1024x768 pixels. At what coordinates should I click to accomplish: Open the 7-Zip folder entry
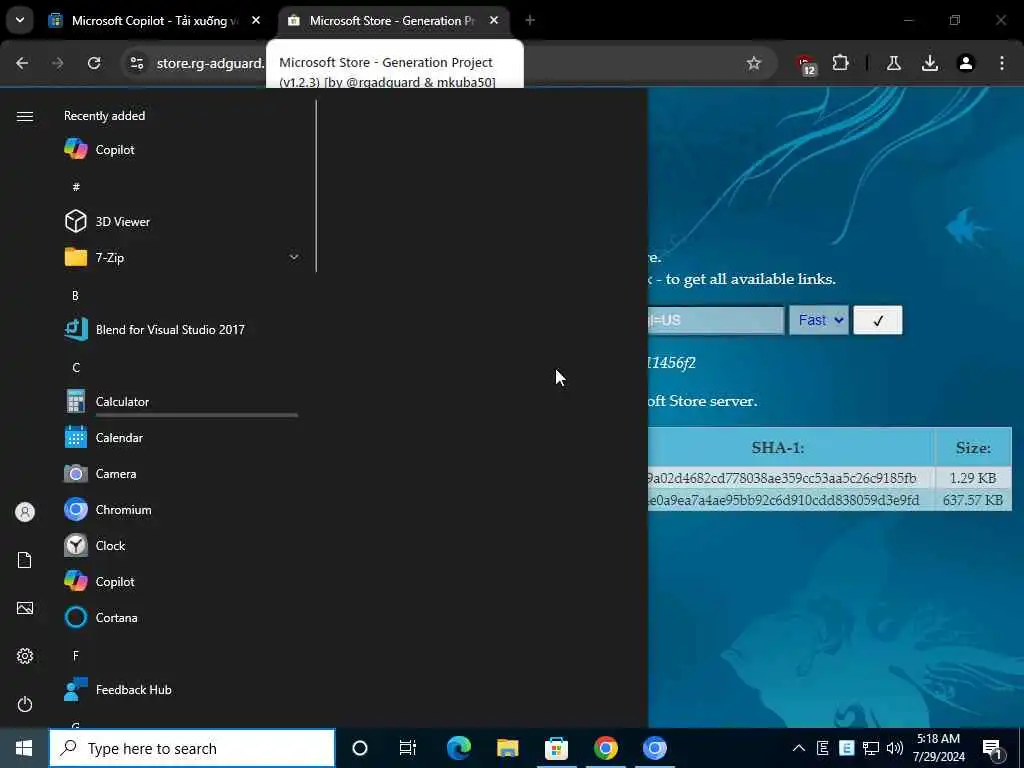[x=181, y=257]
